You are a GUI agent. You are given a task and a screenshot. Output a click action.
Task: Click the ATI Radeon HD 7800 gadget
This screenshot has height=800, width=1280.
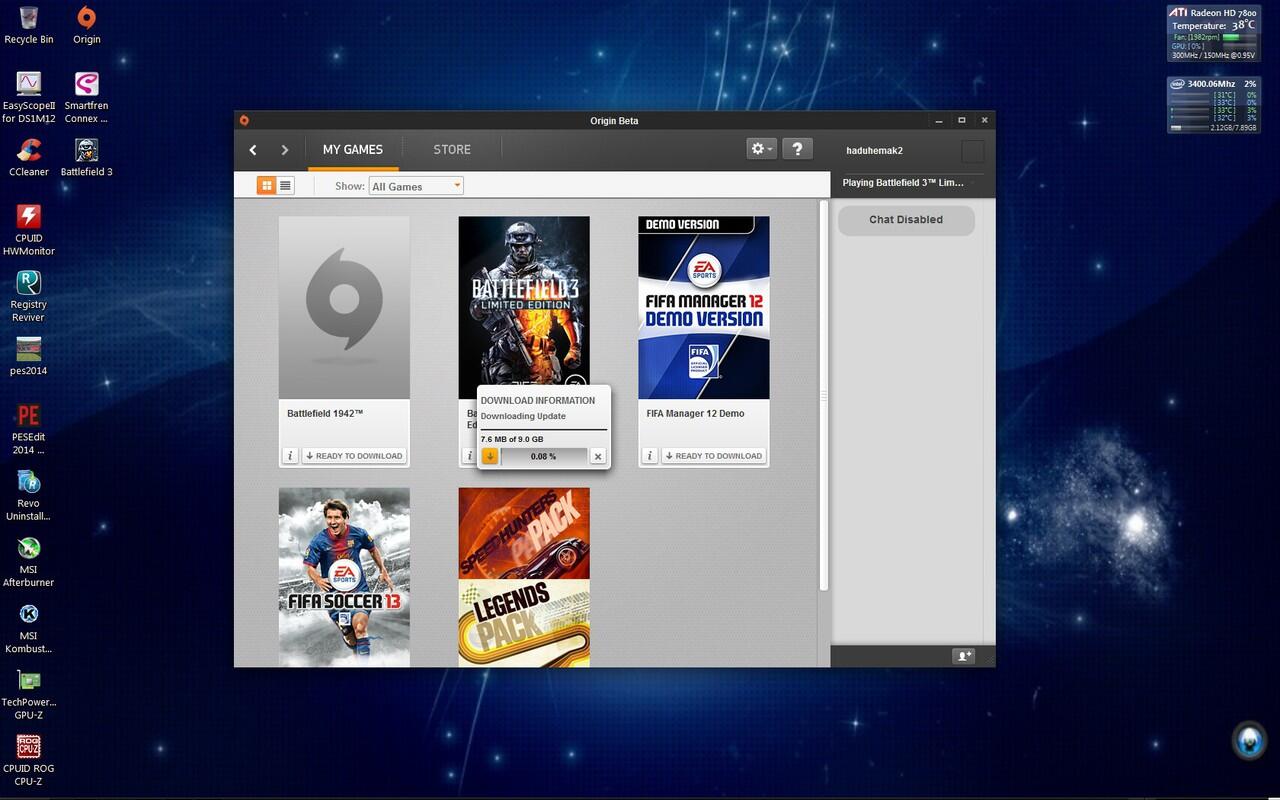(1213, 33)
